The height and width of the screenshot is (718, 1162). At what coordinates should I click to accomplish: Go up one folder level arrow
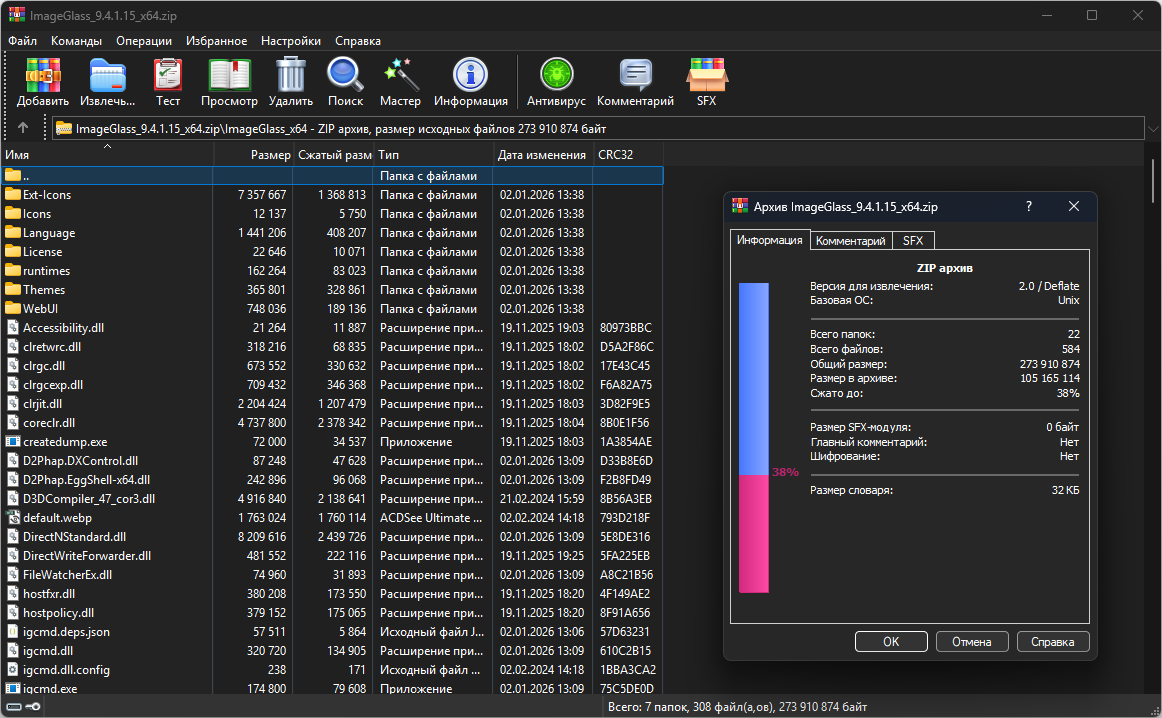(x=23, y=128)
